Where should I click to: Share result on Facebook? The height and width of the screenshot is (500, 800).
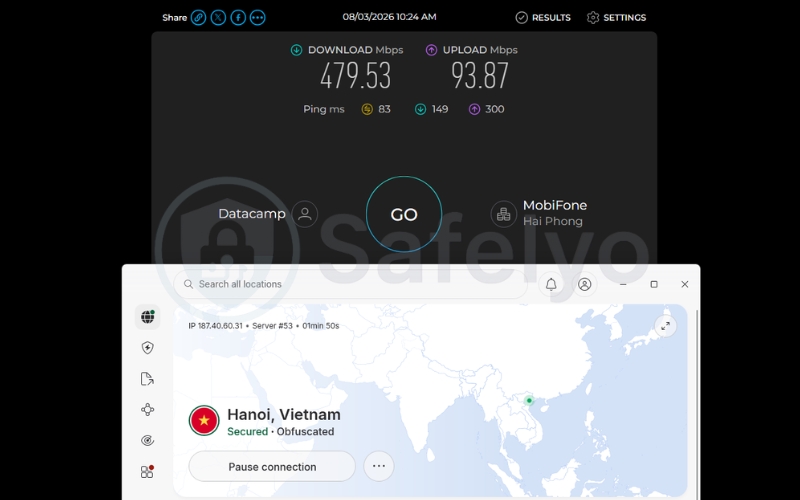238,17
